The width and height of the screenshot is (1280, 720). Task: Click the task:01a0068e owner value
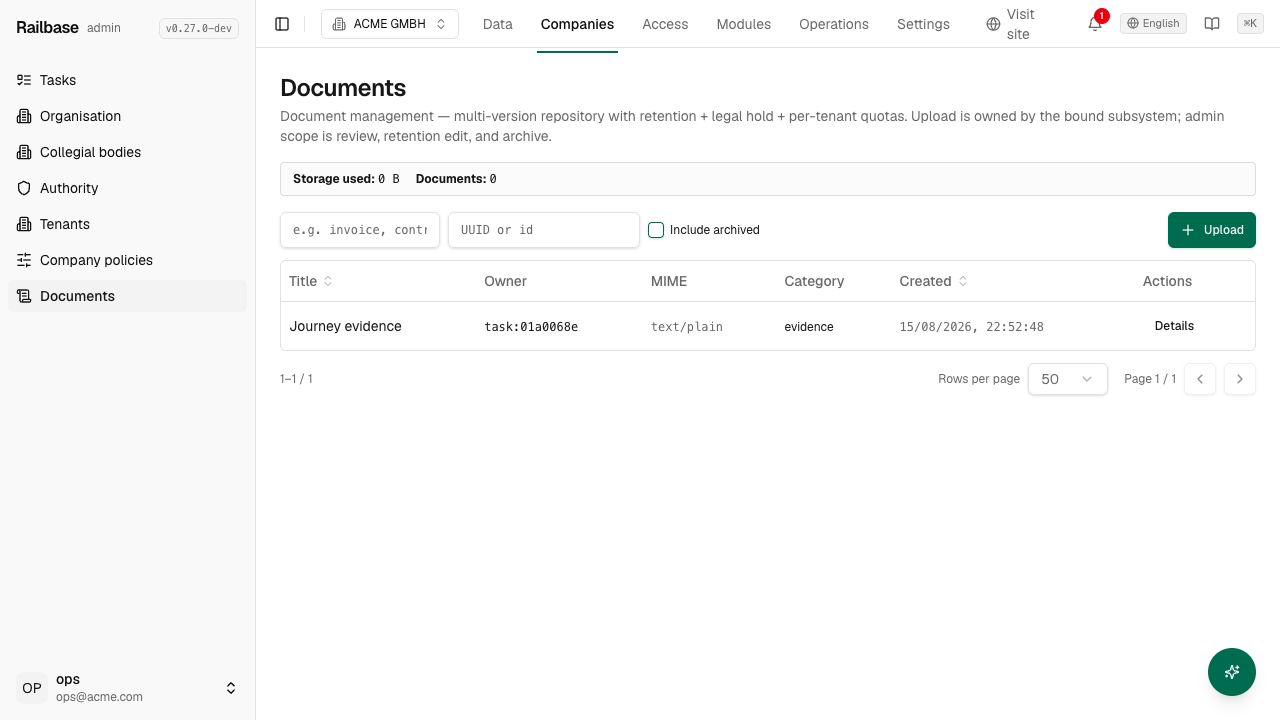pos(531,327)
